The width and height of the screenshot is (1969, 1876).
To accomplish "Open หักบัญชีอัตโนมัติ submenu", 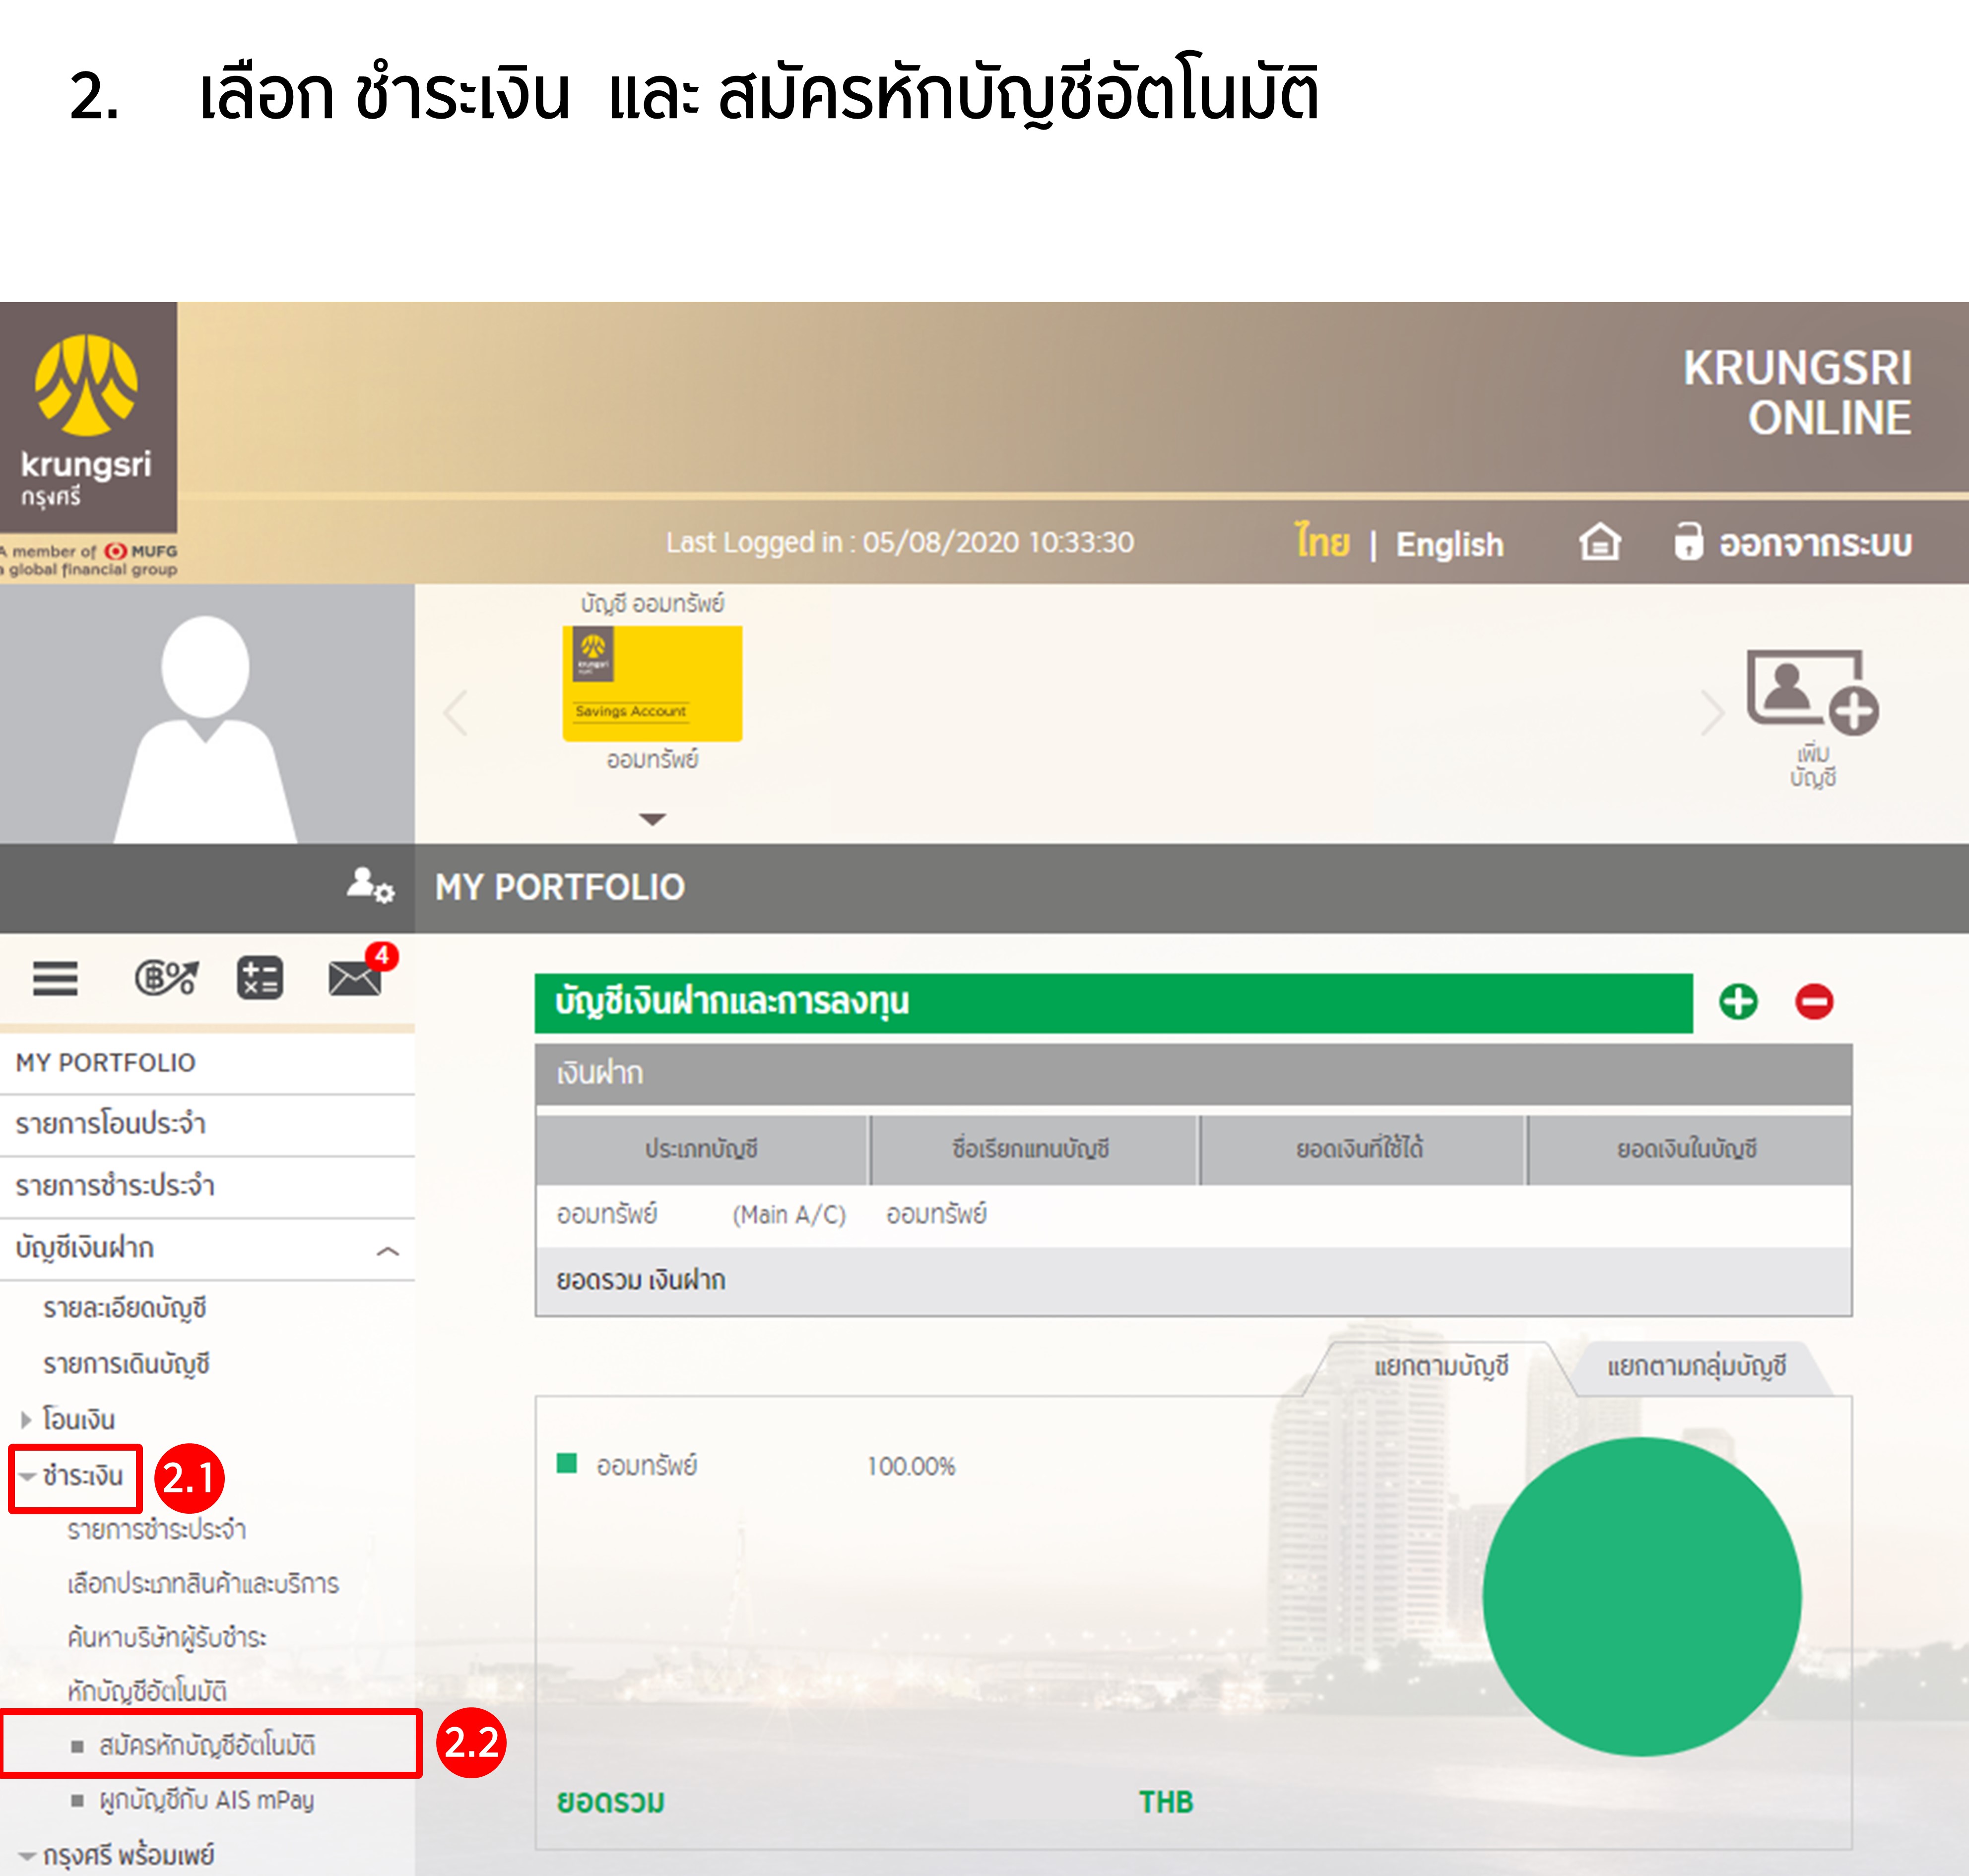I will [147, 1691].
